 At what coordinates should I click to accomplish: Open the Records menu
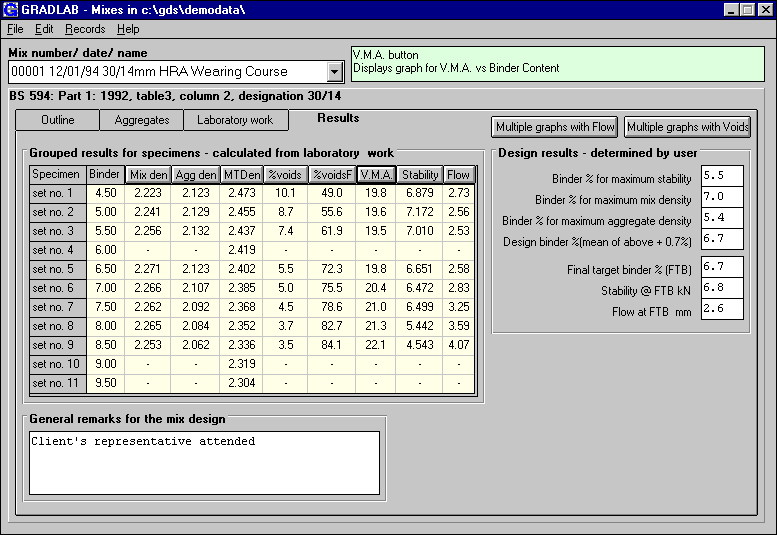pyautogui.click(x=85, y=29)
